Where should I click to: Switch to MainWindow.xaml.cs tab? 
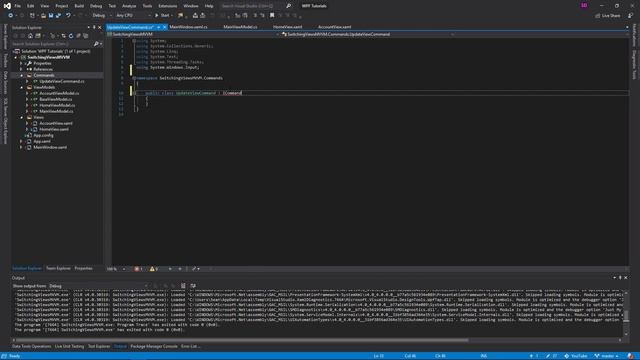click(x=188, y=27)
